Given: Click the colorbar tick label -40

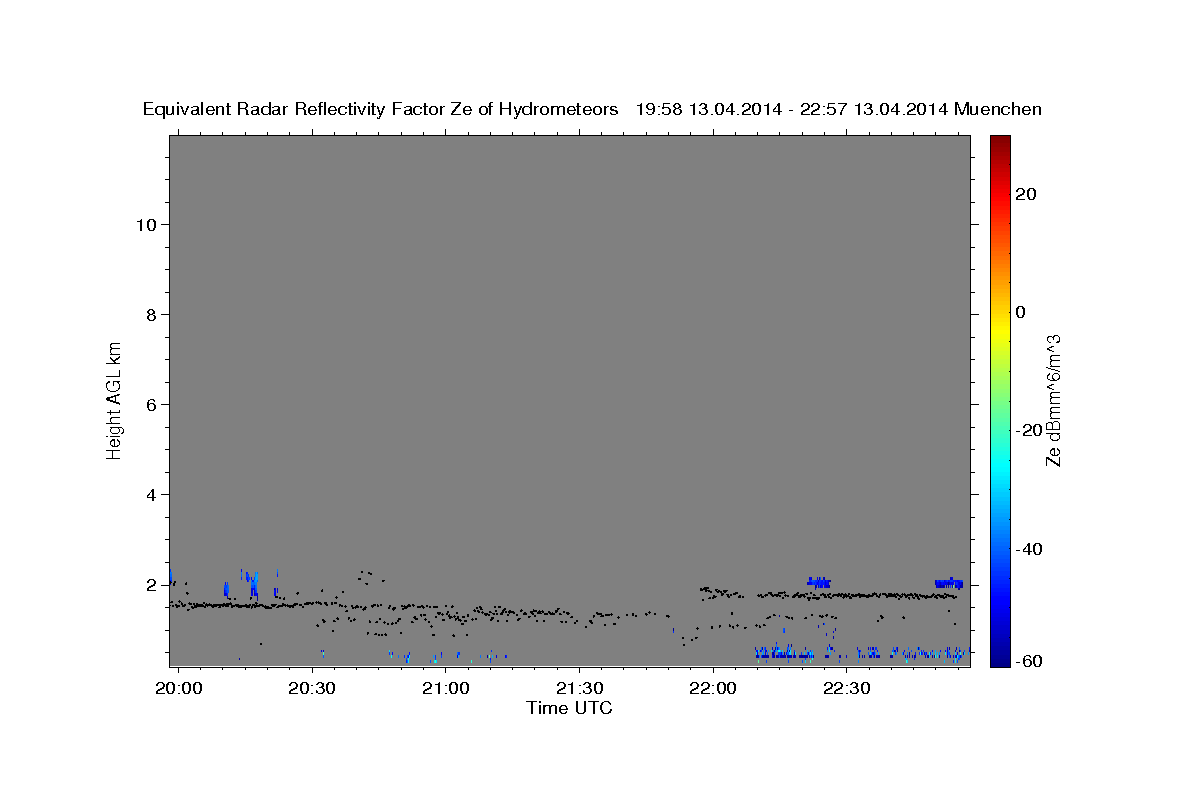Looking at the screenshot, I should 1029,548.
